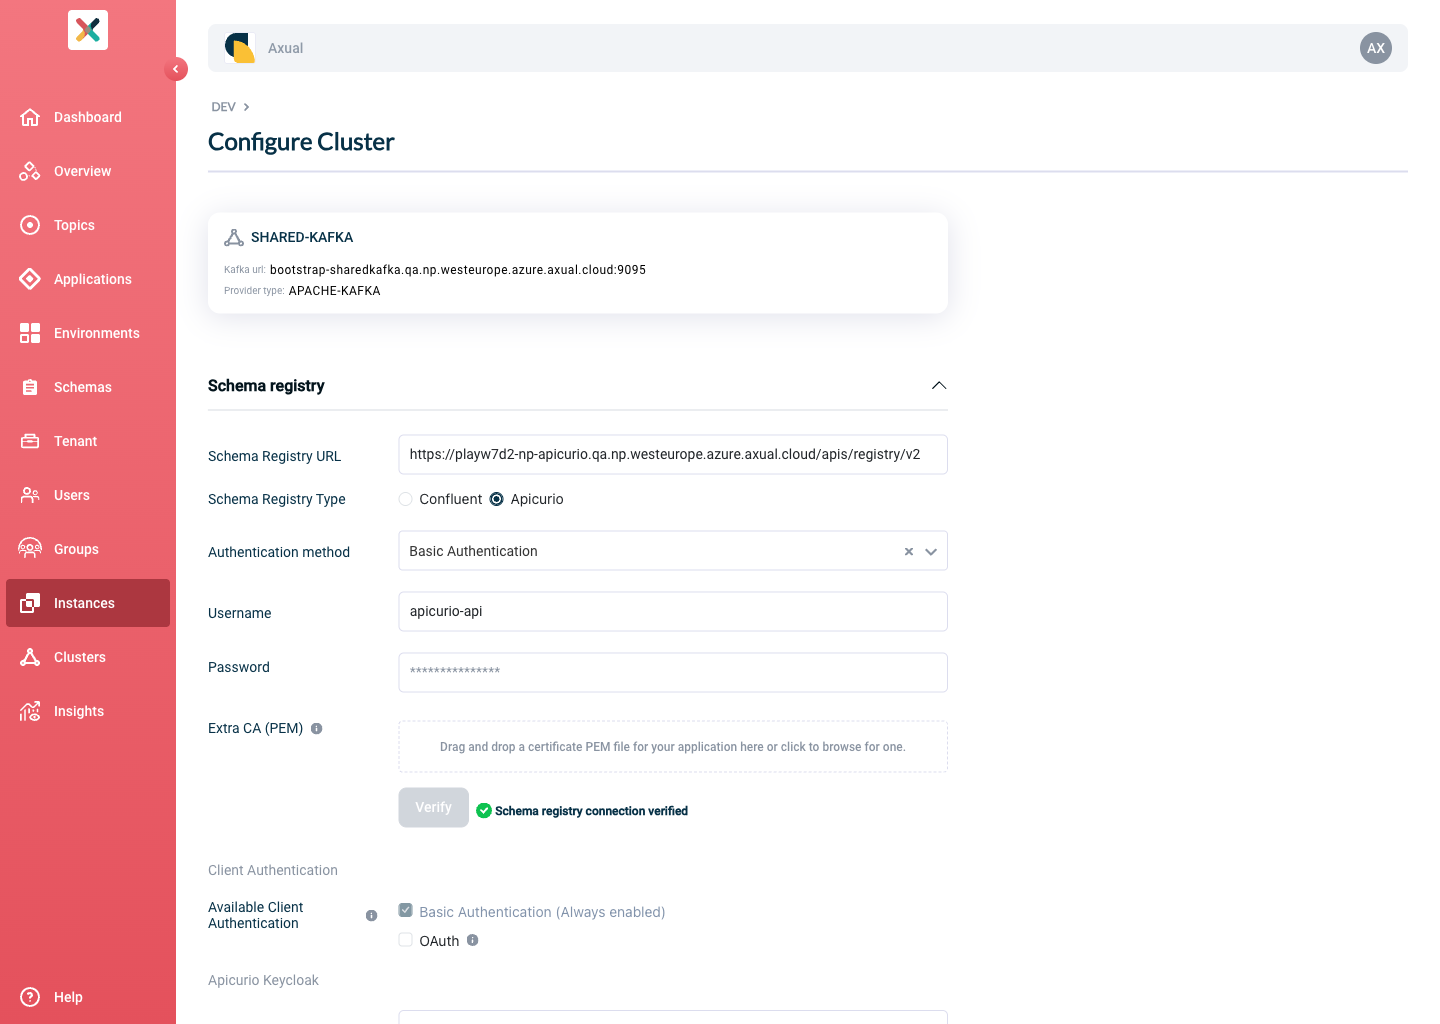Toggle the Basic Authentication (Always enabled) checkbox
Image resolution: width=1440 pixels, height=1024 pixels.
[x=406, y=911]
